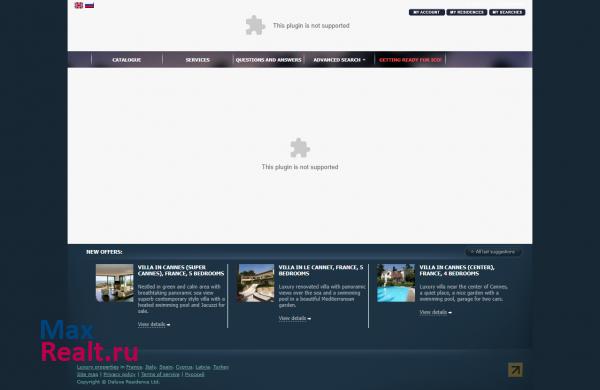Open the Super Cannes villa interior thumbnail
The height and width of the screenshot is (390, 600).
point(114,283)
